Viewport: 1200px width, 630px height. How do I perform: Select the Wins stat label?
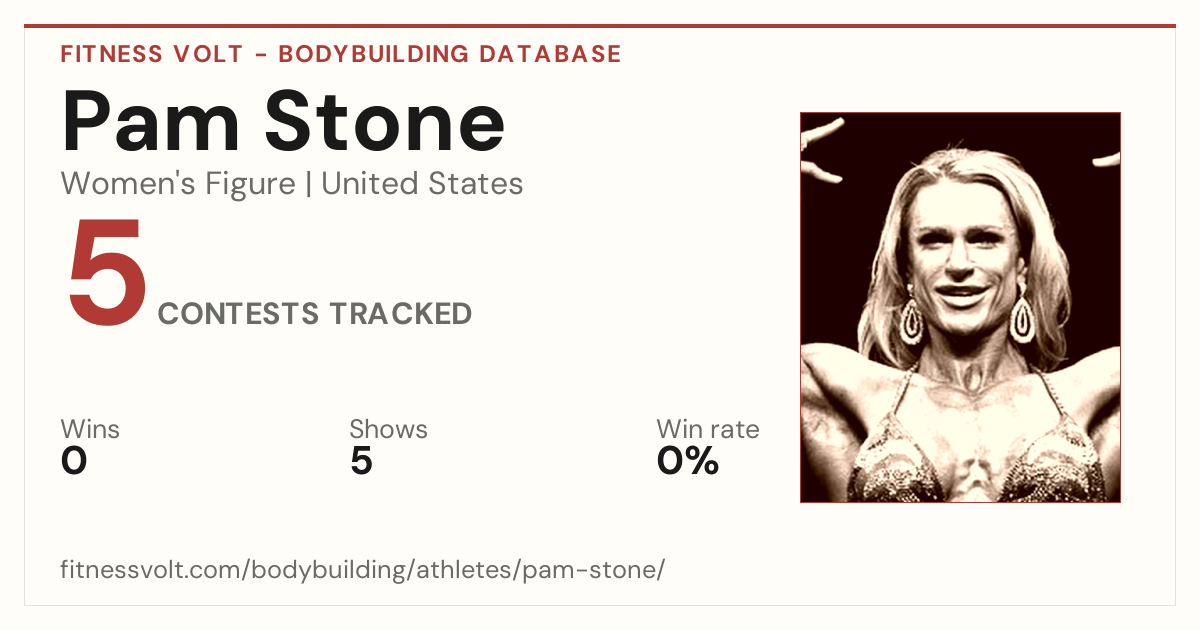coord(90,430)
